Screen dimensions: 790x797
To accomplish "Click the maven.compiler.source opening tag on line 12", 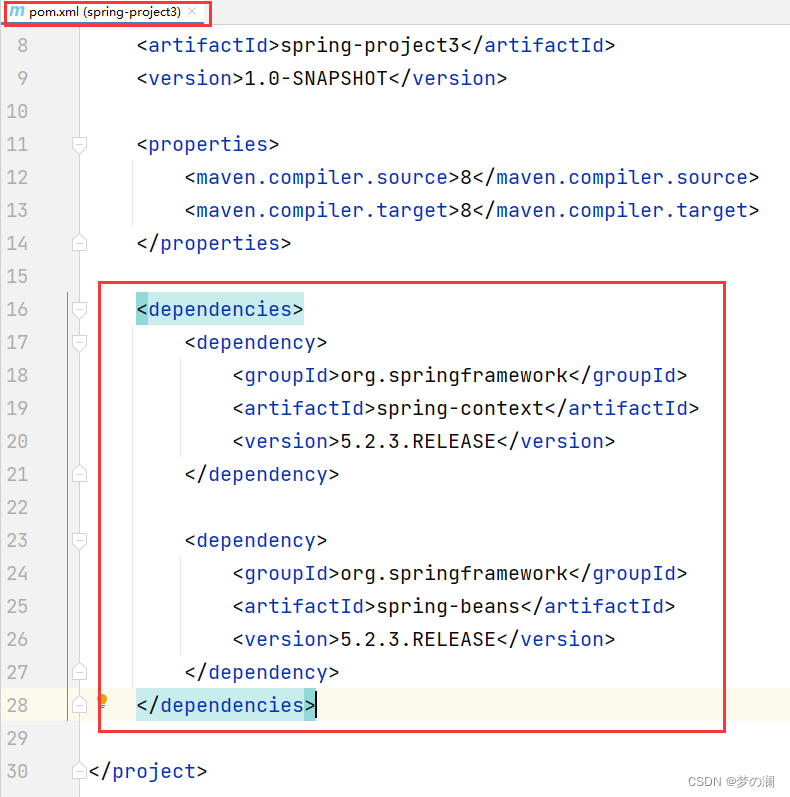I will pyautogui.click(x=322, y=177).
